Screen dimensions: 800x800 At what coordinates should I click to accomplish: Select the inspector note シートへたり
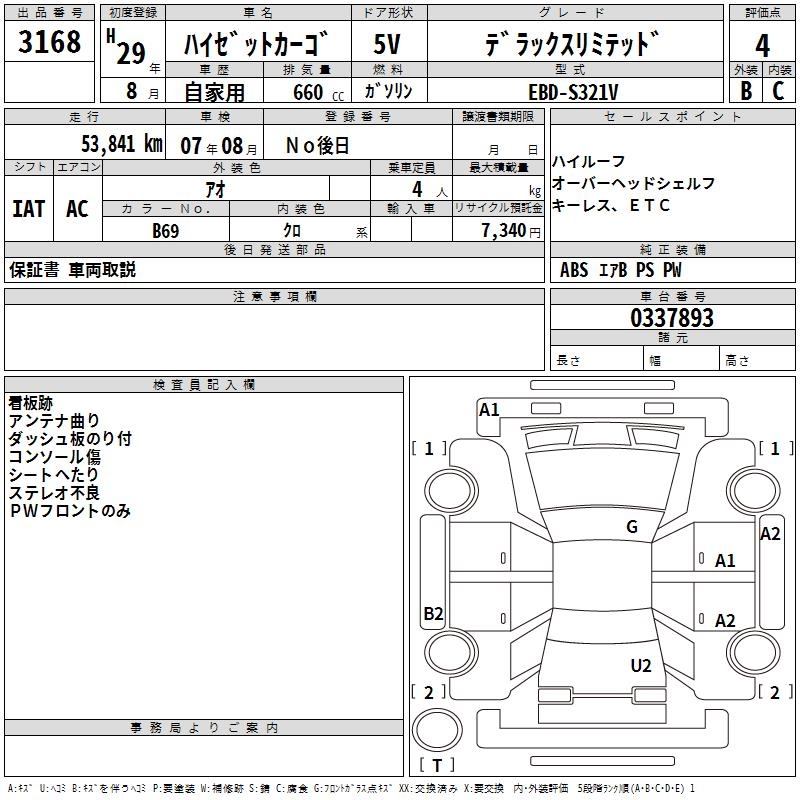[x=54, y=474]
